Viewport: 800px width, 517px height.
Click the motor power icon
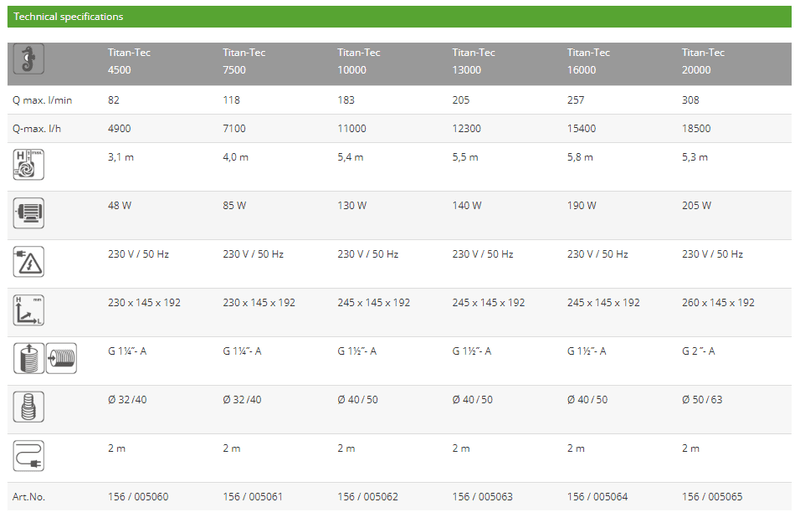27,213
